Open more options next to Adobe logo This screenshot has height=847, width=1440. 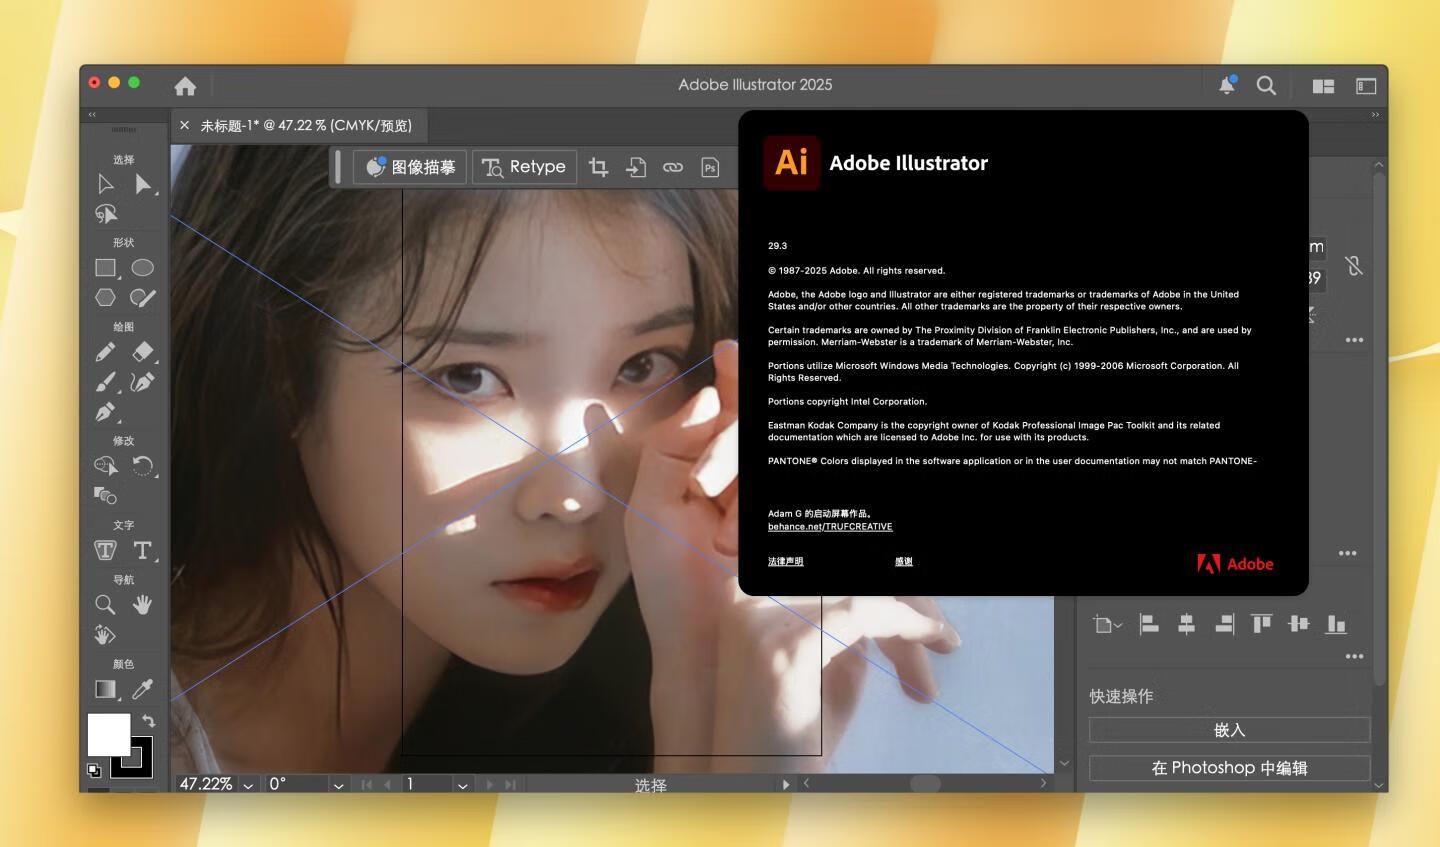pos(1348,553)
